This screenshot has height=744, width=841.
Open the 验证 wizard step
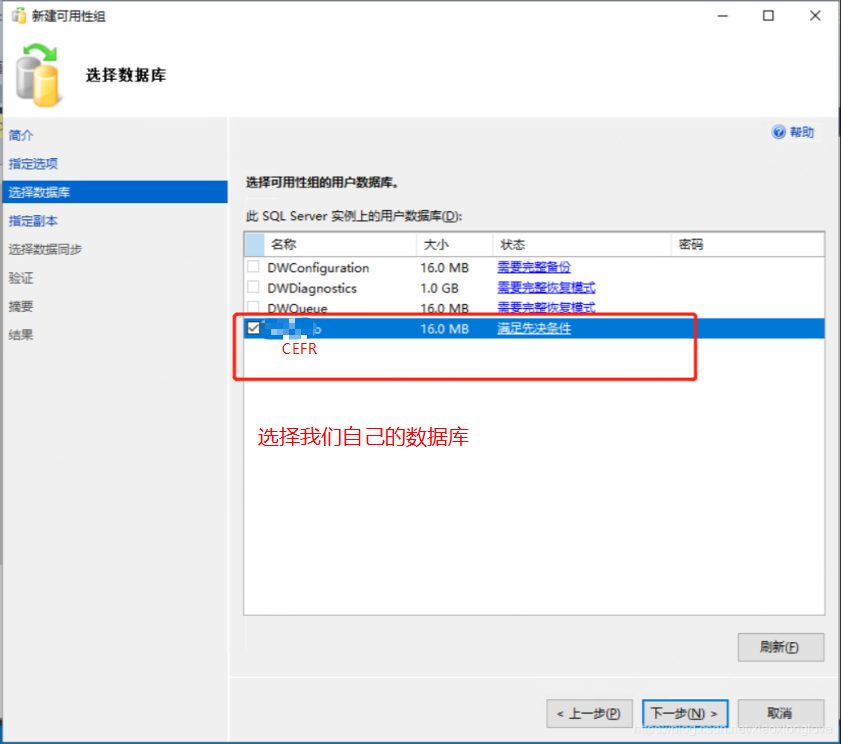pyautogui.click(x=21, y=278)
